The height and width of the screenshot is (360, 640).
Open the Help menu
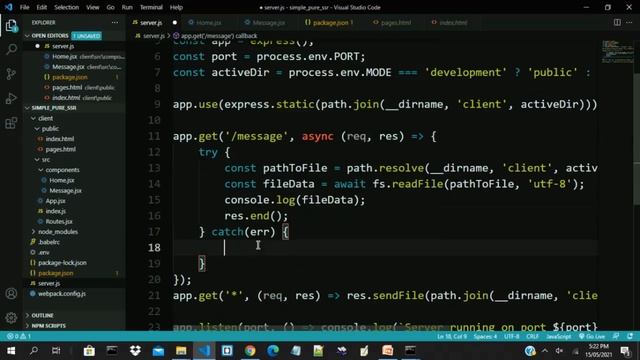(176, 7)
